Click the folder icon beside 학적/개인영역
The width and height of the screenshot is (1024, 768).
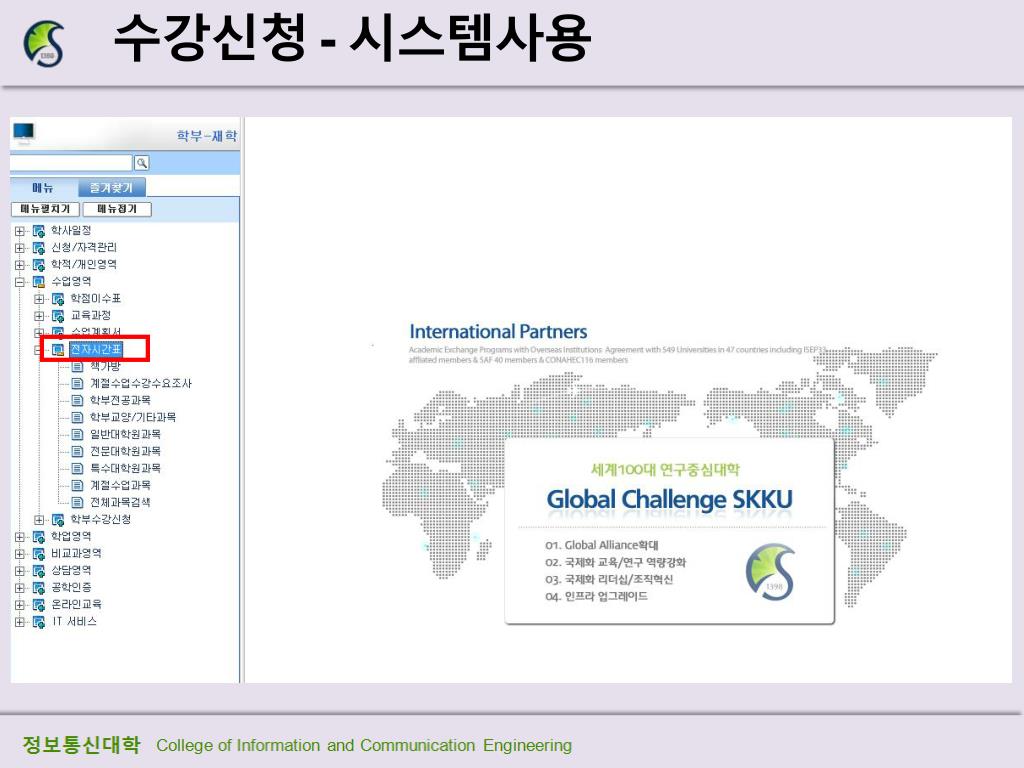39,264
